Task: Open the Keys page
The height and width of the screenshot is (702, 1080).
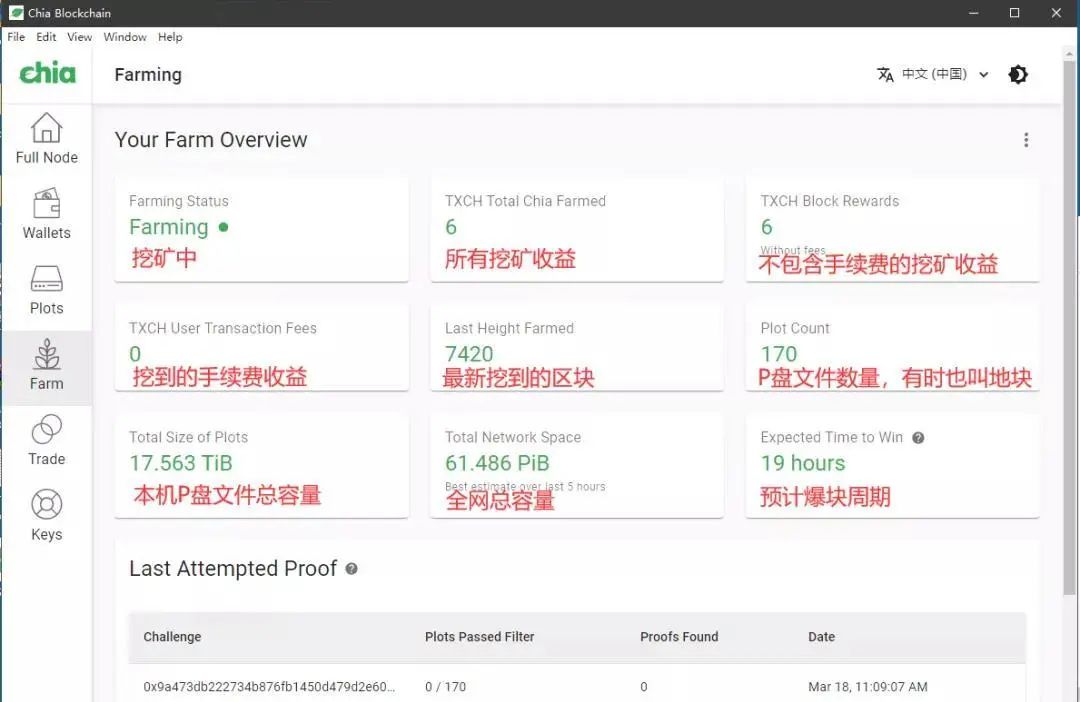Action: tap(46, 515)
